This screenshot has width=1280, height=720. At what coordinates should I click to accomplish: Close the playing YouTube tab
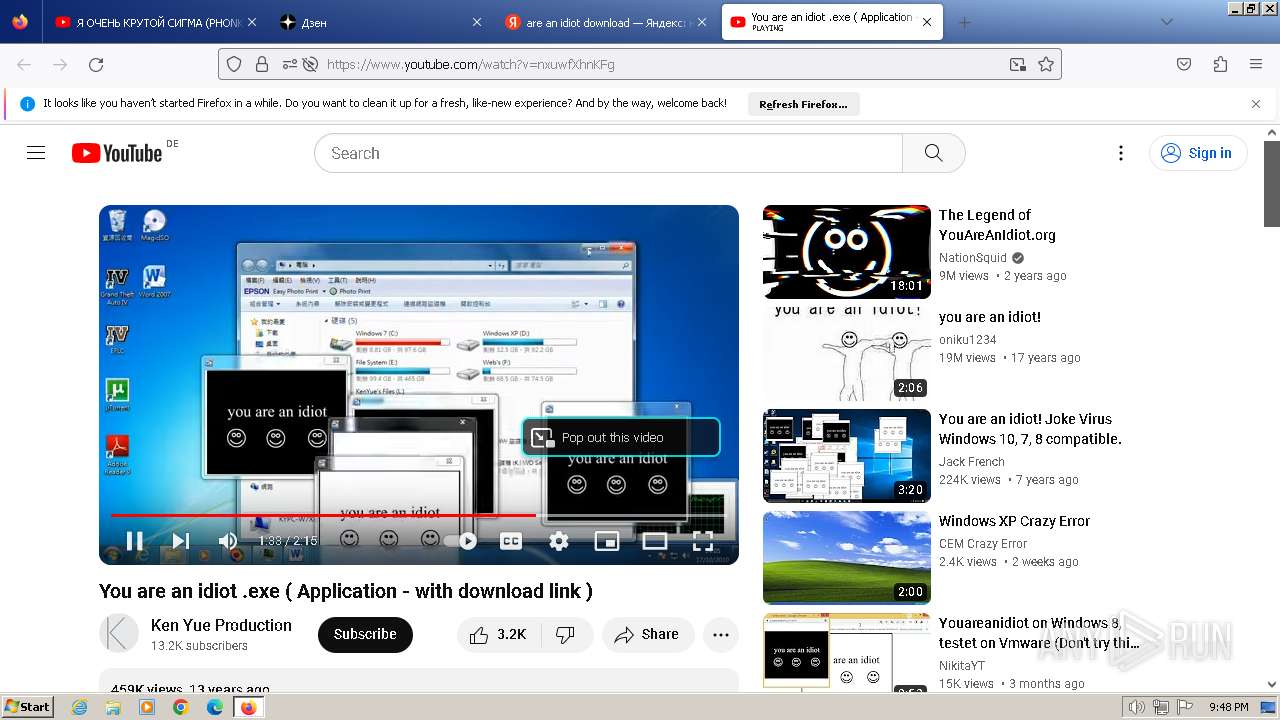pos(927,22)
